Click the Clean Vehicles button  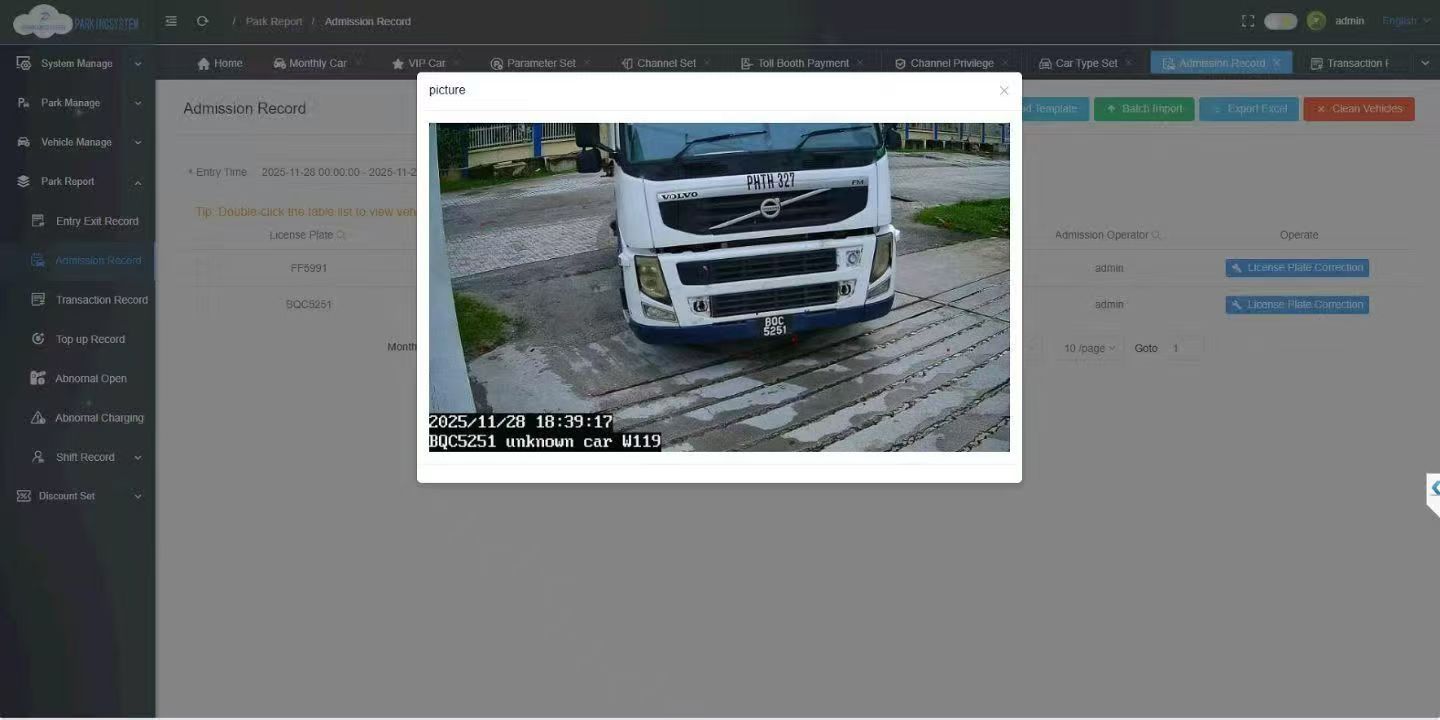pyautogui.click(x=1359, y=109)
